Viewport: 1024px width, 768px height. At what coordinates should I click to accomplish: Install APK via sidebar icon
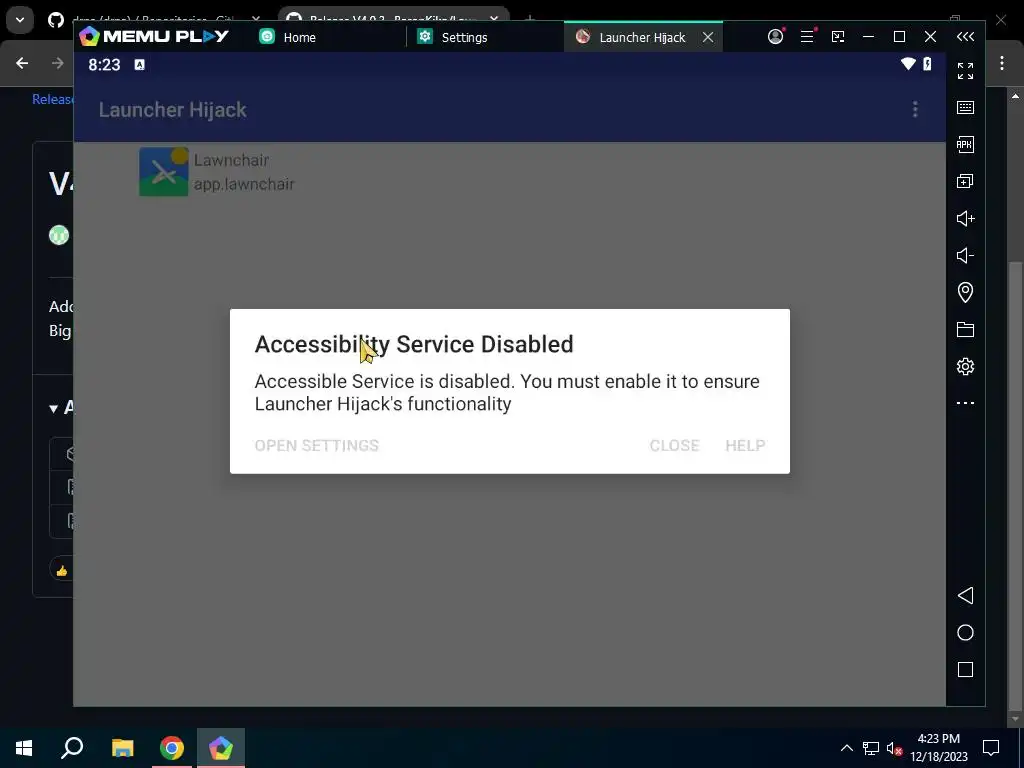(965, 144)
